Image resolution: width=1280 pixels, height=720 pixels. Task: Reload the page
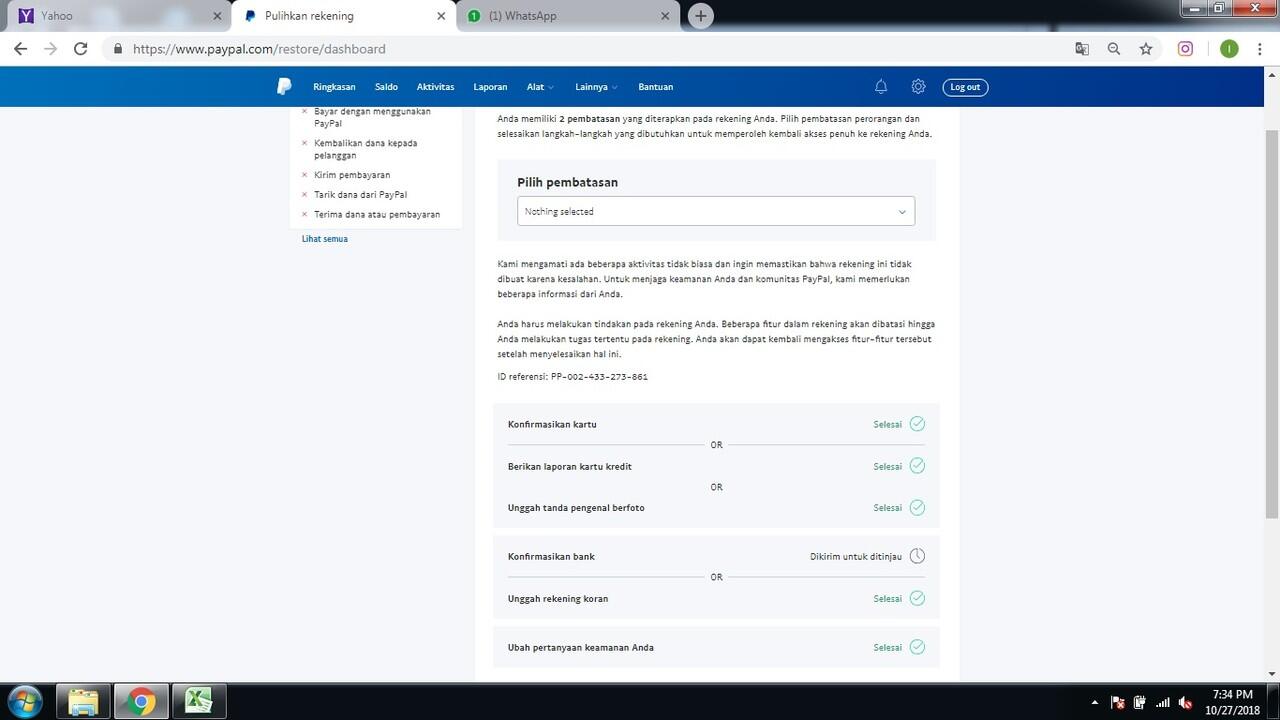pyautogui.click(x=81, y=49)
